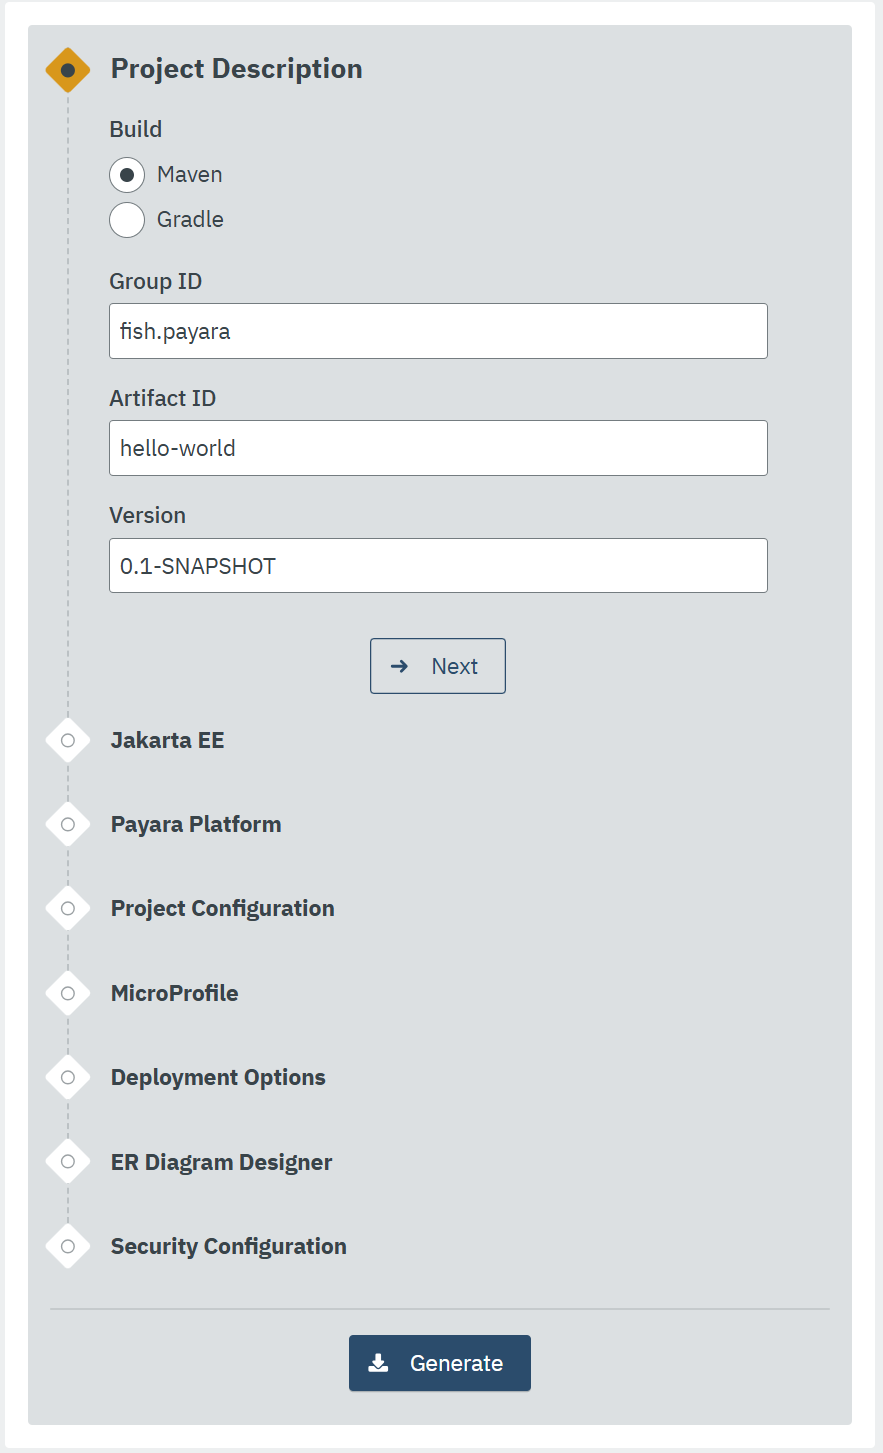The width and height of the screenshot is (883, 1453).
Task: Click the Deployment Options step diamond marker
Action: point(68,1078)
